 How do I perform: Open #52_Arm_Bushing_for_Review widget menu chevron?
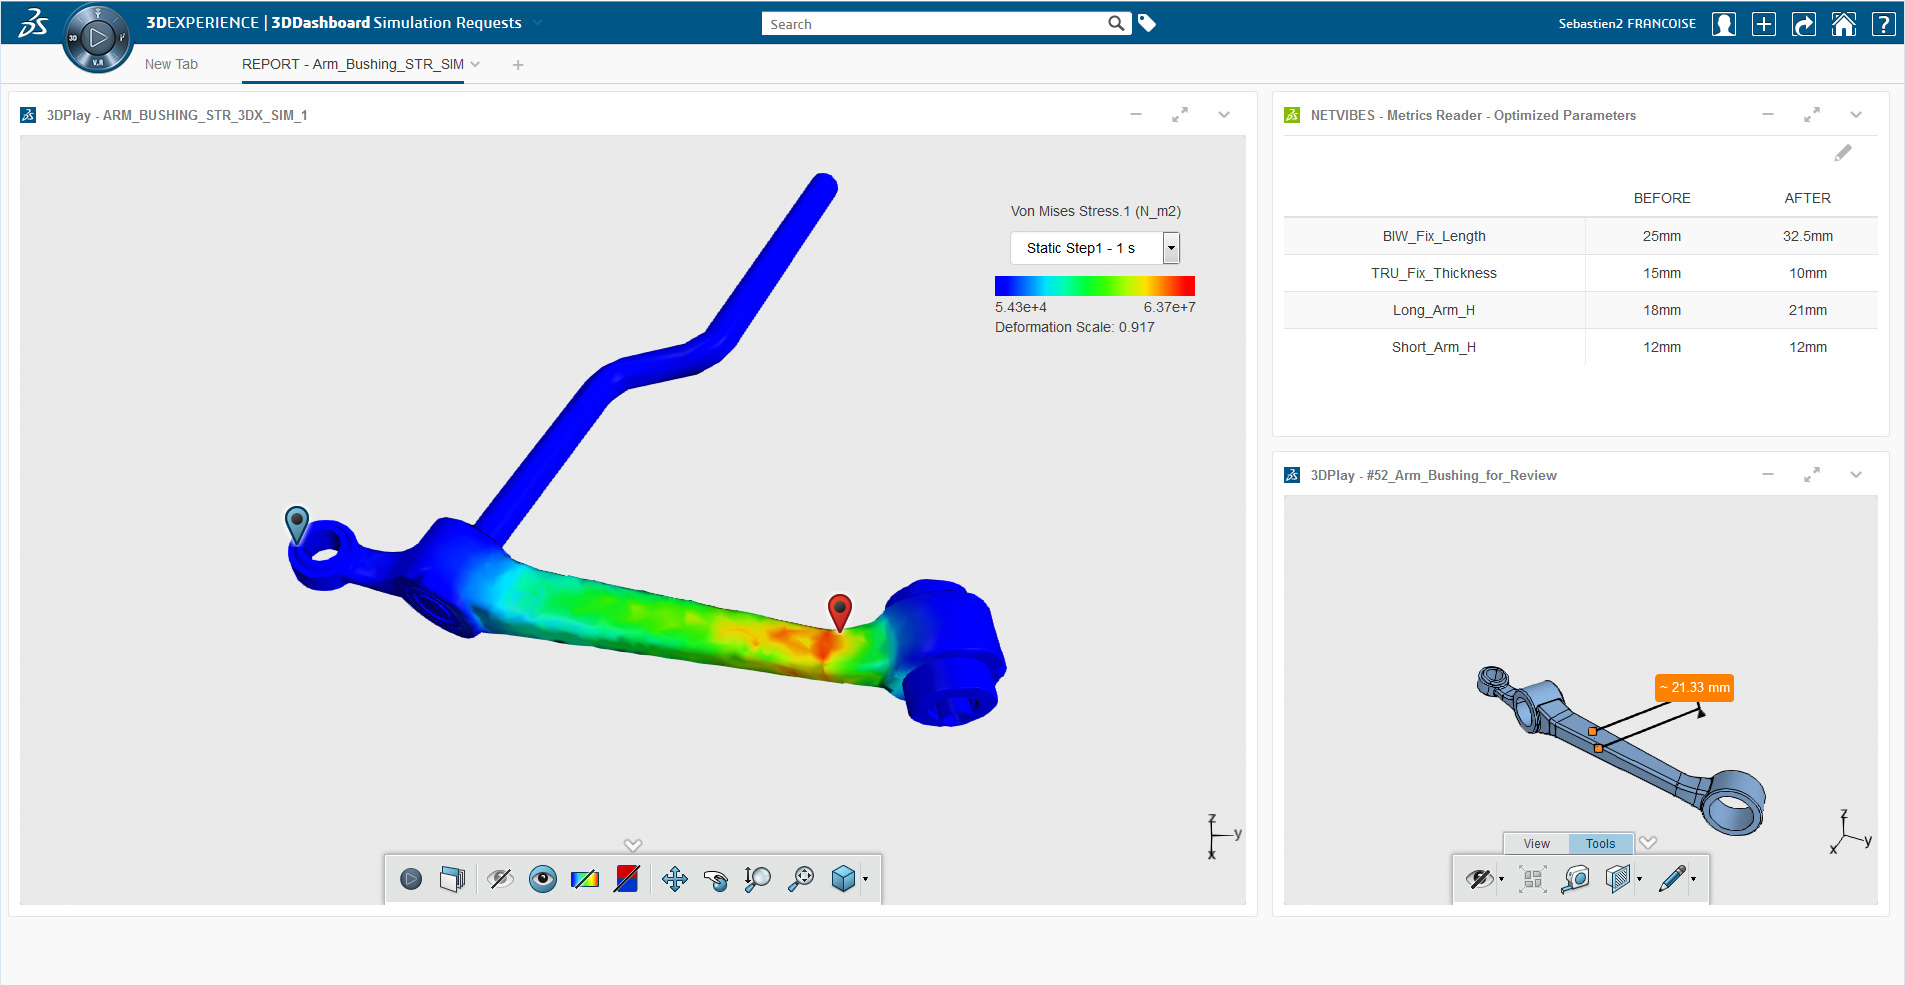(1856, 475)
